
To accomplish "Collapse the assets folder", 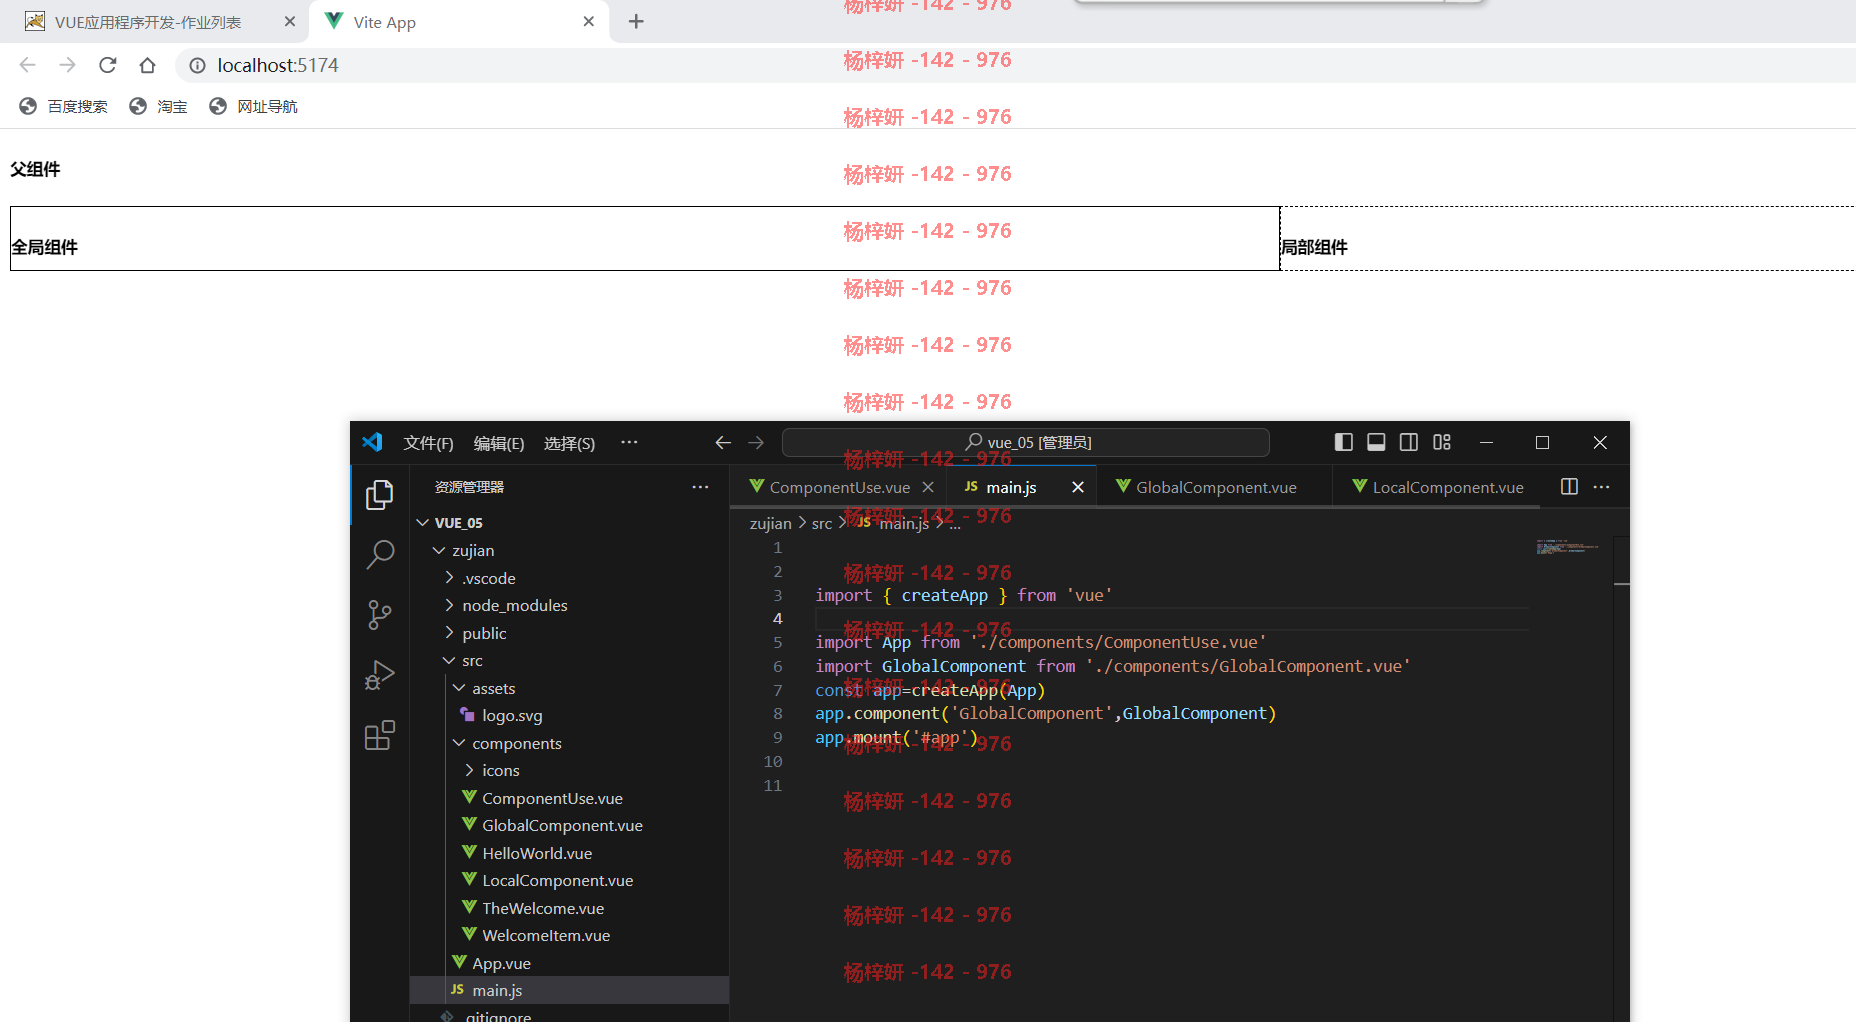I will coord(459,688).
